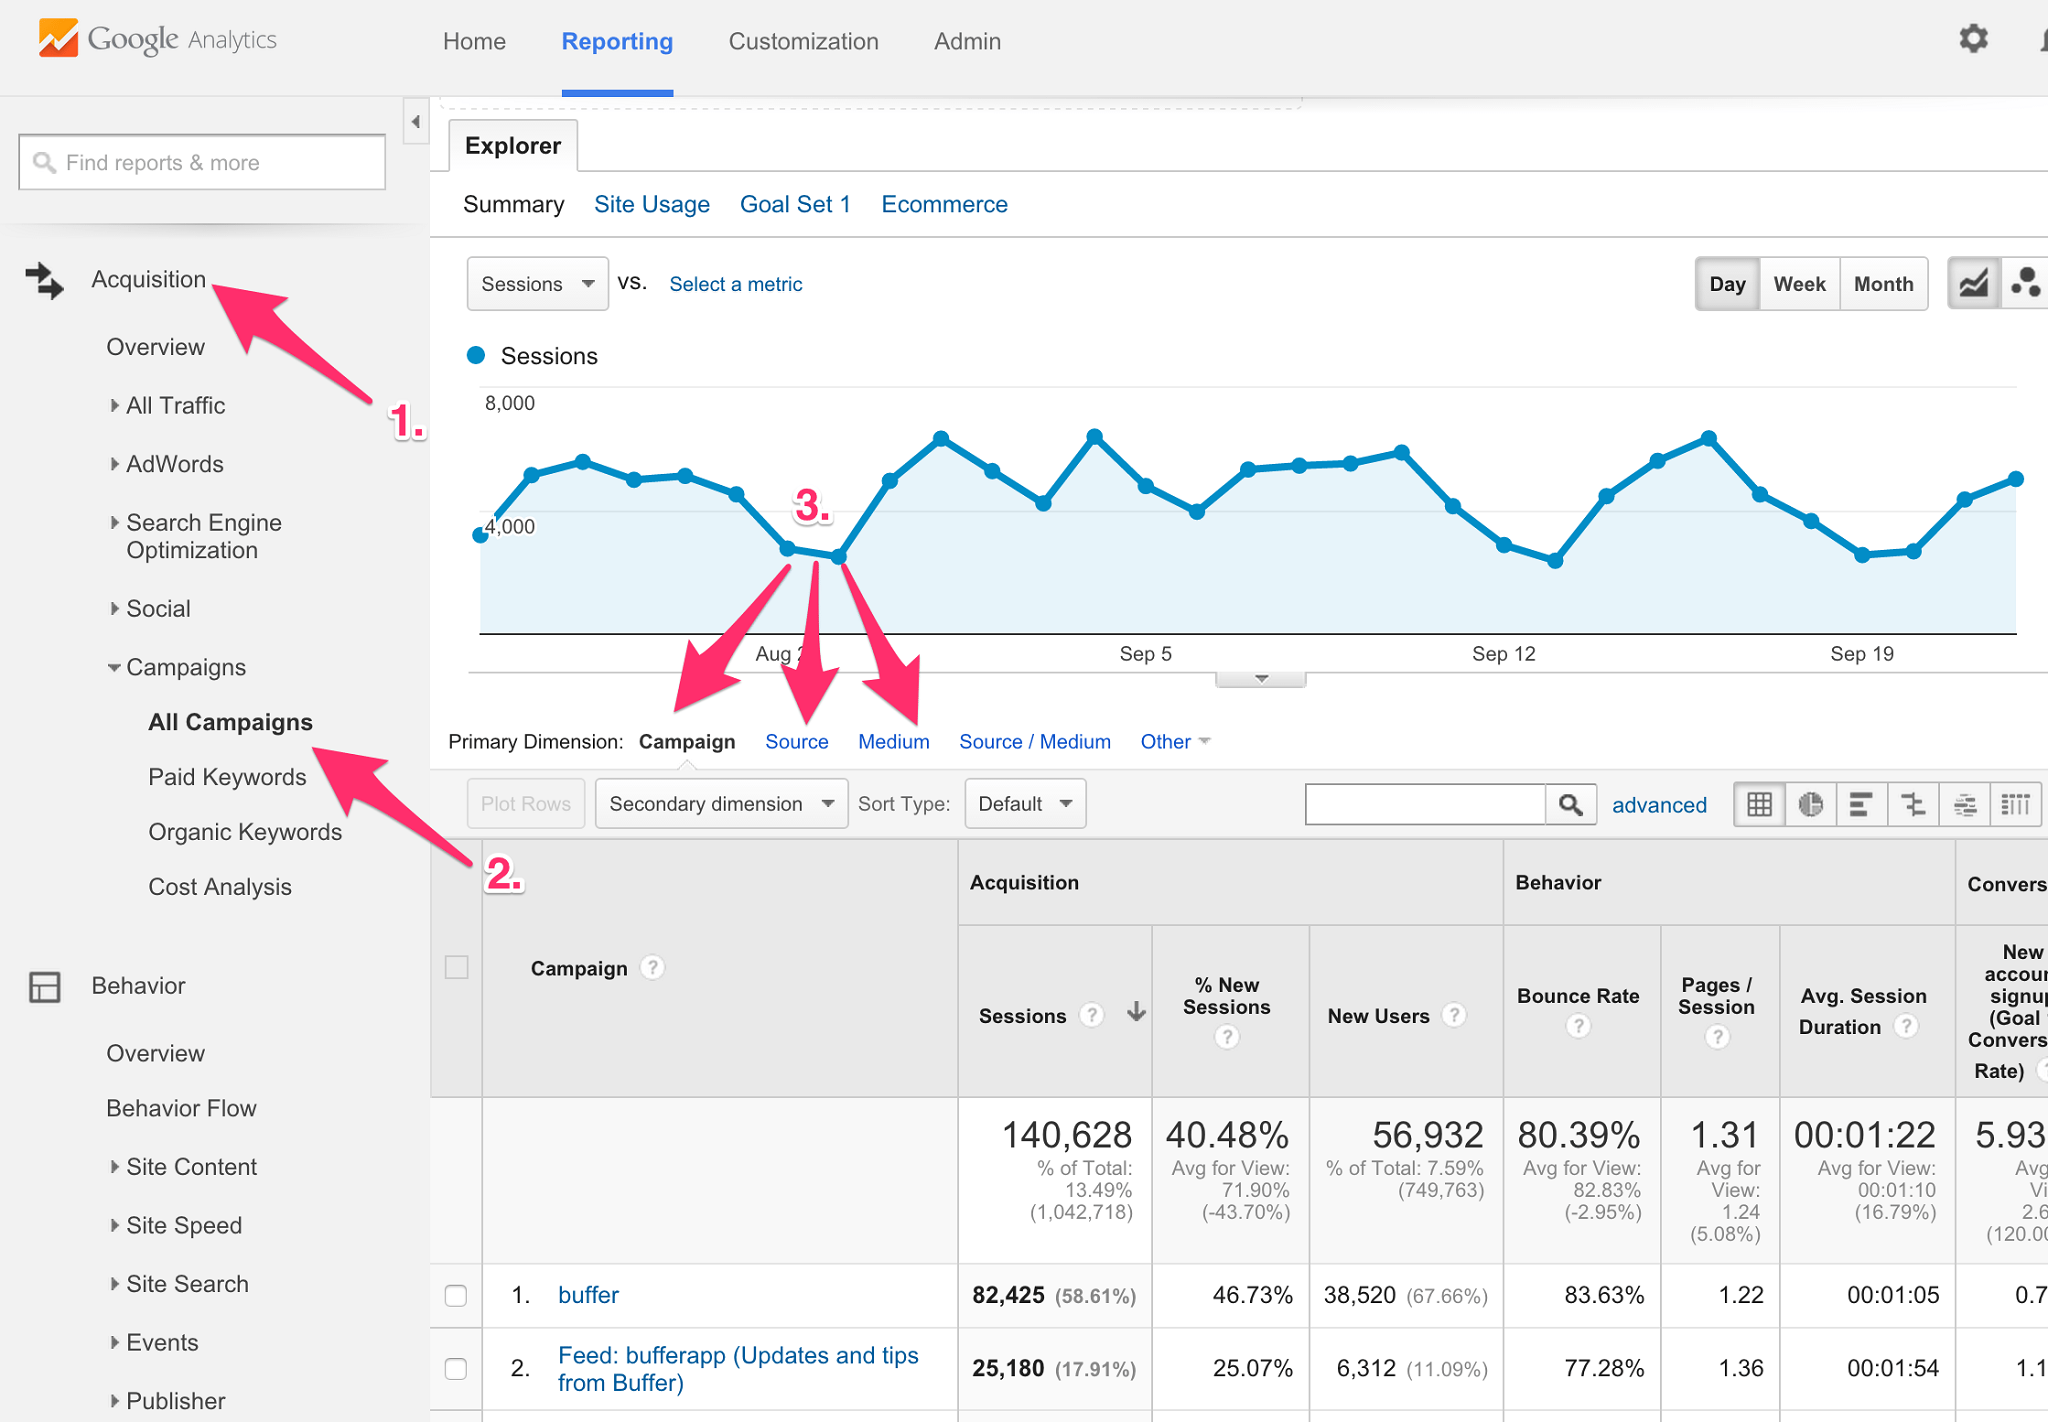Open the settings gear icon

(1973, 40)
